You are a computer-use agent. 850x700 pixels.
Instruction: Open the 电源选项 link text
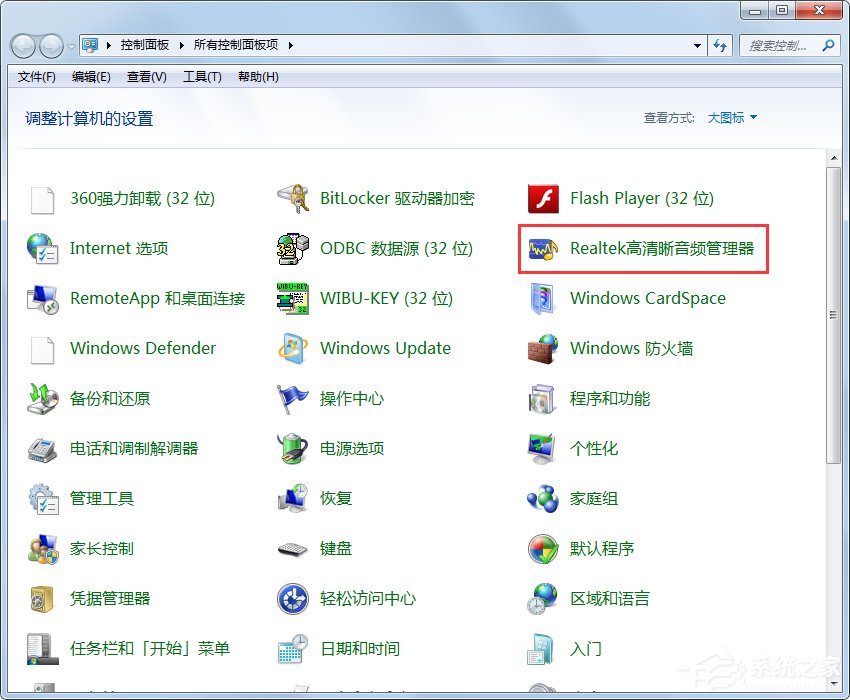coord(352,448)
